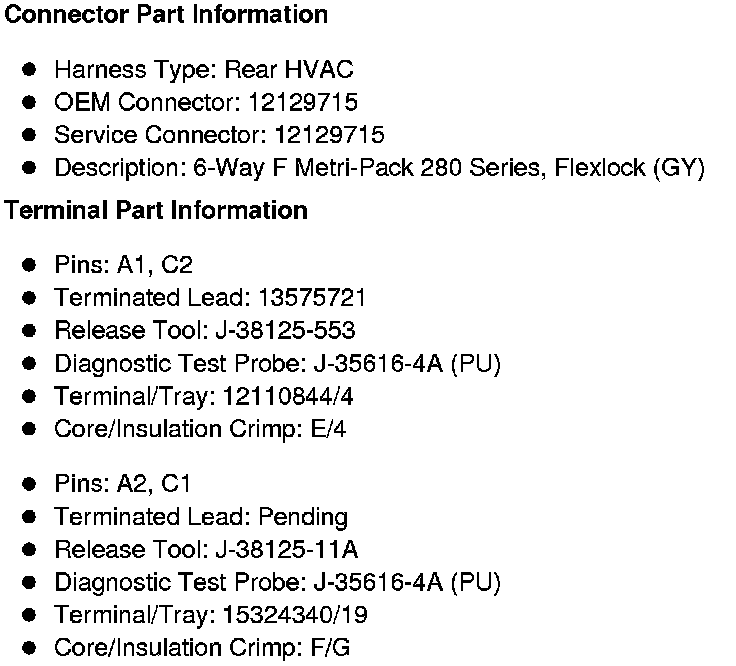Click the OEM Connector 12129715 entry
Screen dimensions: 736x666
click(206, 102)
